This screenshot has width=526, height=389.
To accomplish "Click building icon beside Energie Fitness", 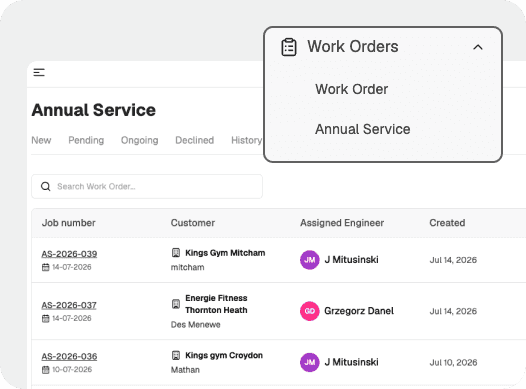I will 176,304.
